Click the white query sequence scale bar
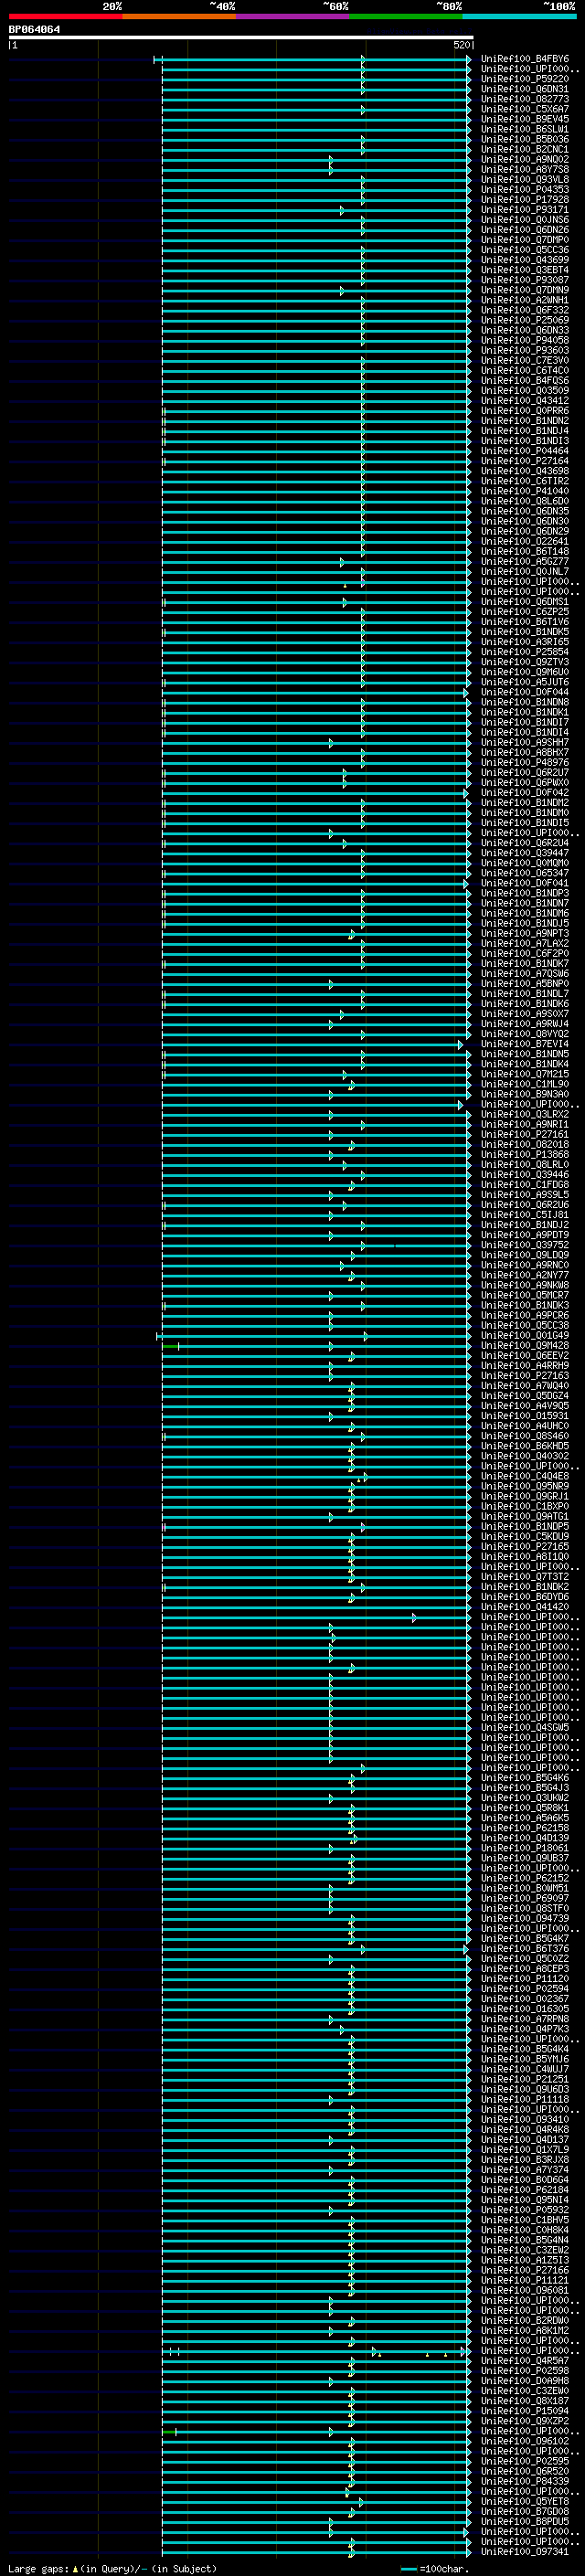 [241, 38]
